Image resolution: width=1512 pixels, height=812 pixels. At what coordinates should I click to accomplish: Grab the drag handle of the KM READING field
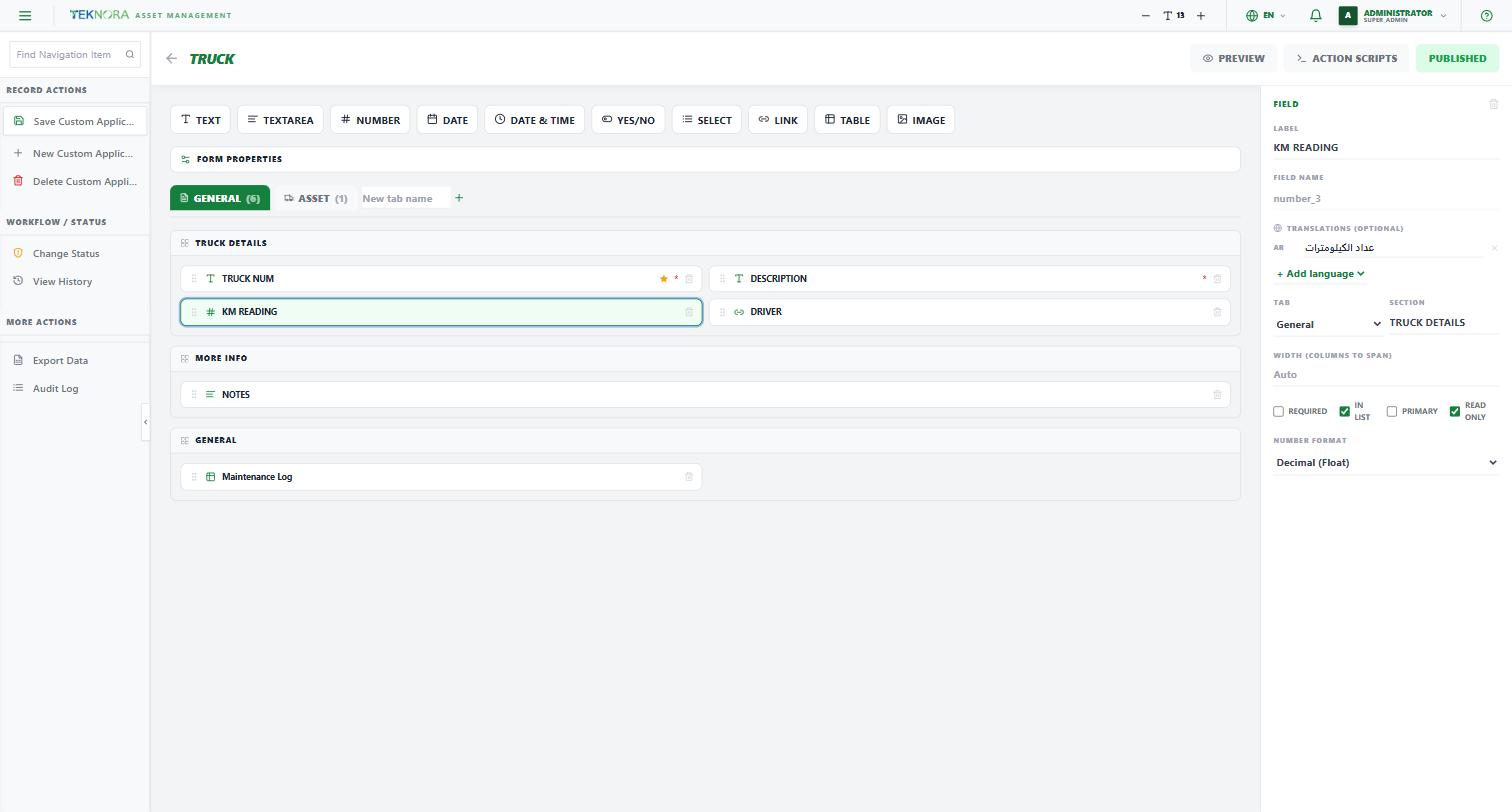tap(194, 312)
